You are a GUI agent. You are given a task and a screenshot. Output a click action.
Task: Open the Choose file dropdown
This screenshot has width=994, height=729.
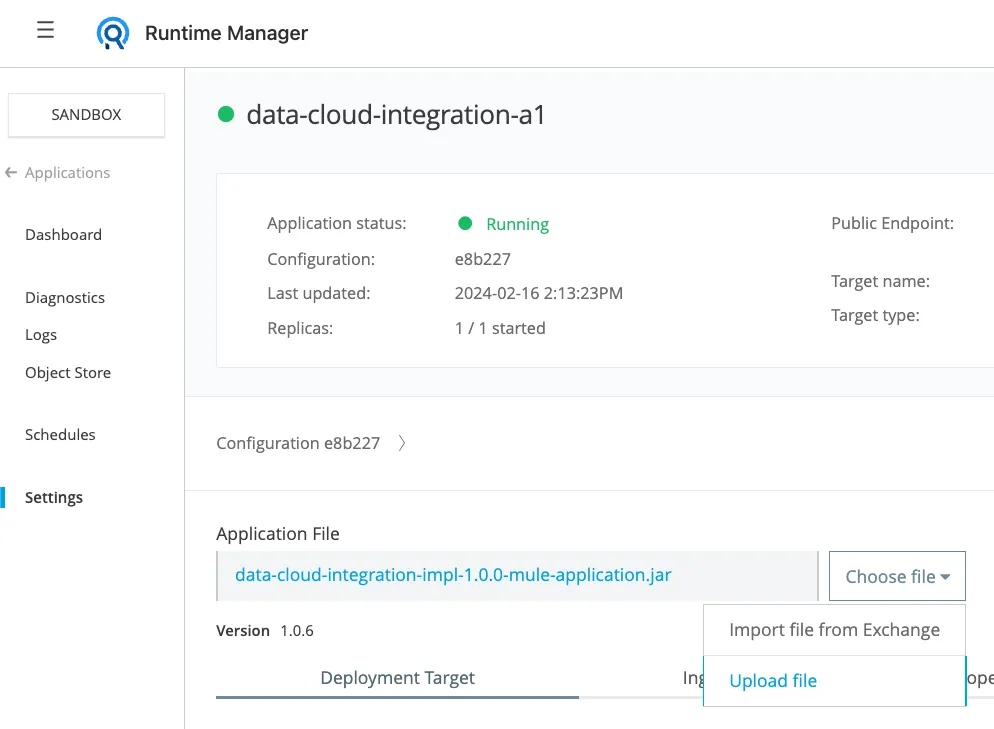click(897, 576)
